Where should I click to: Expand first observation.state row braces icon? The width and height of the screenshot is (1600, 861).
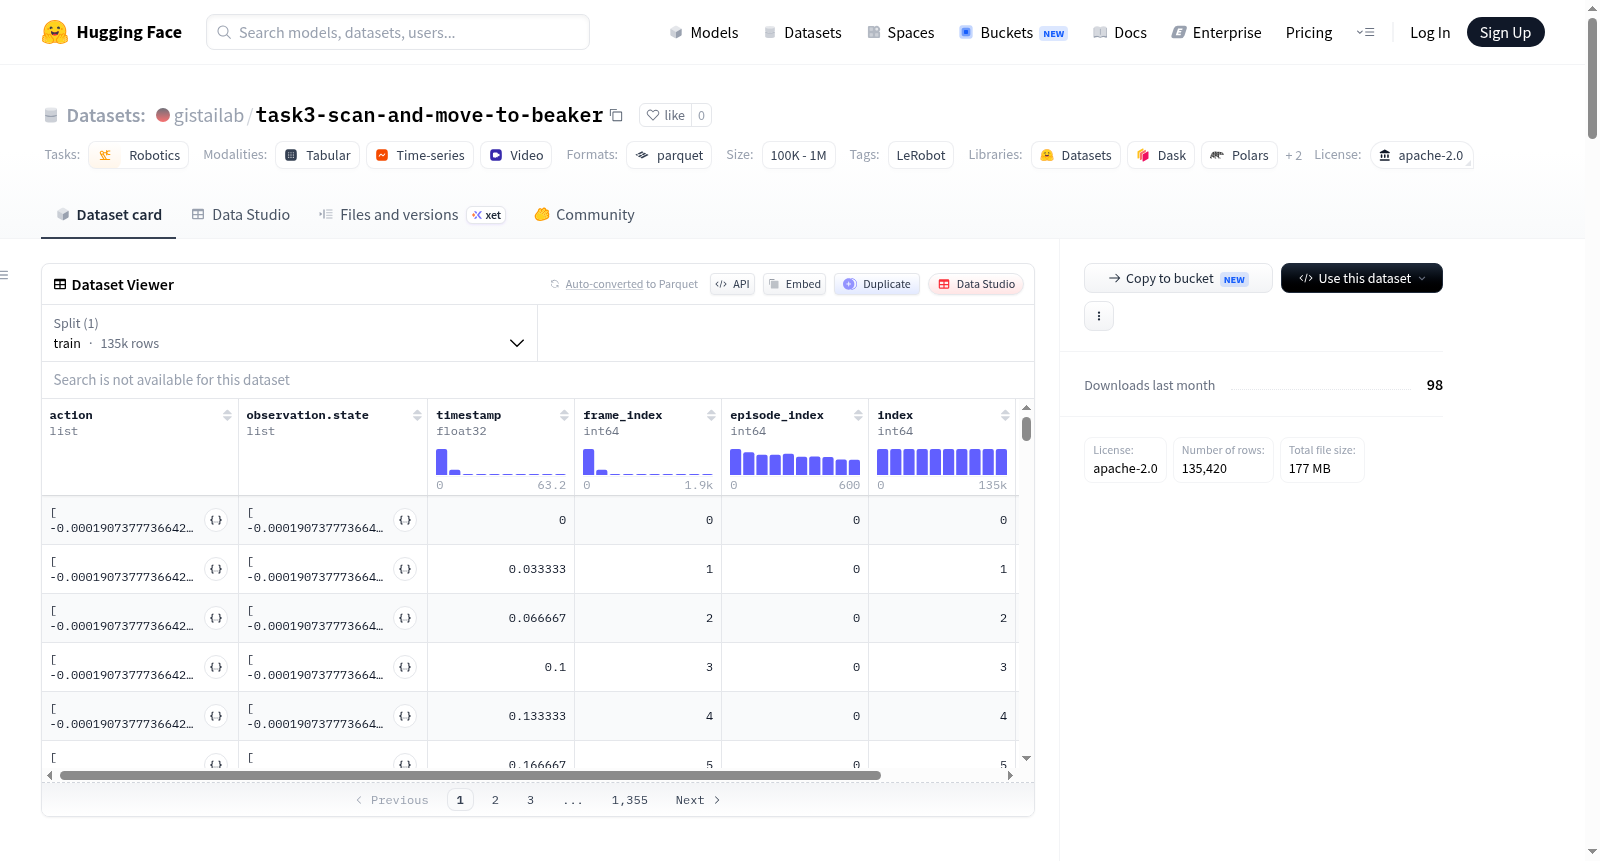point(405,520)
